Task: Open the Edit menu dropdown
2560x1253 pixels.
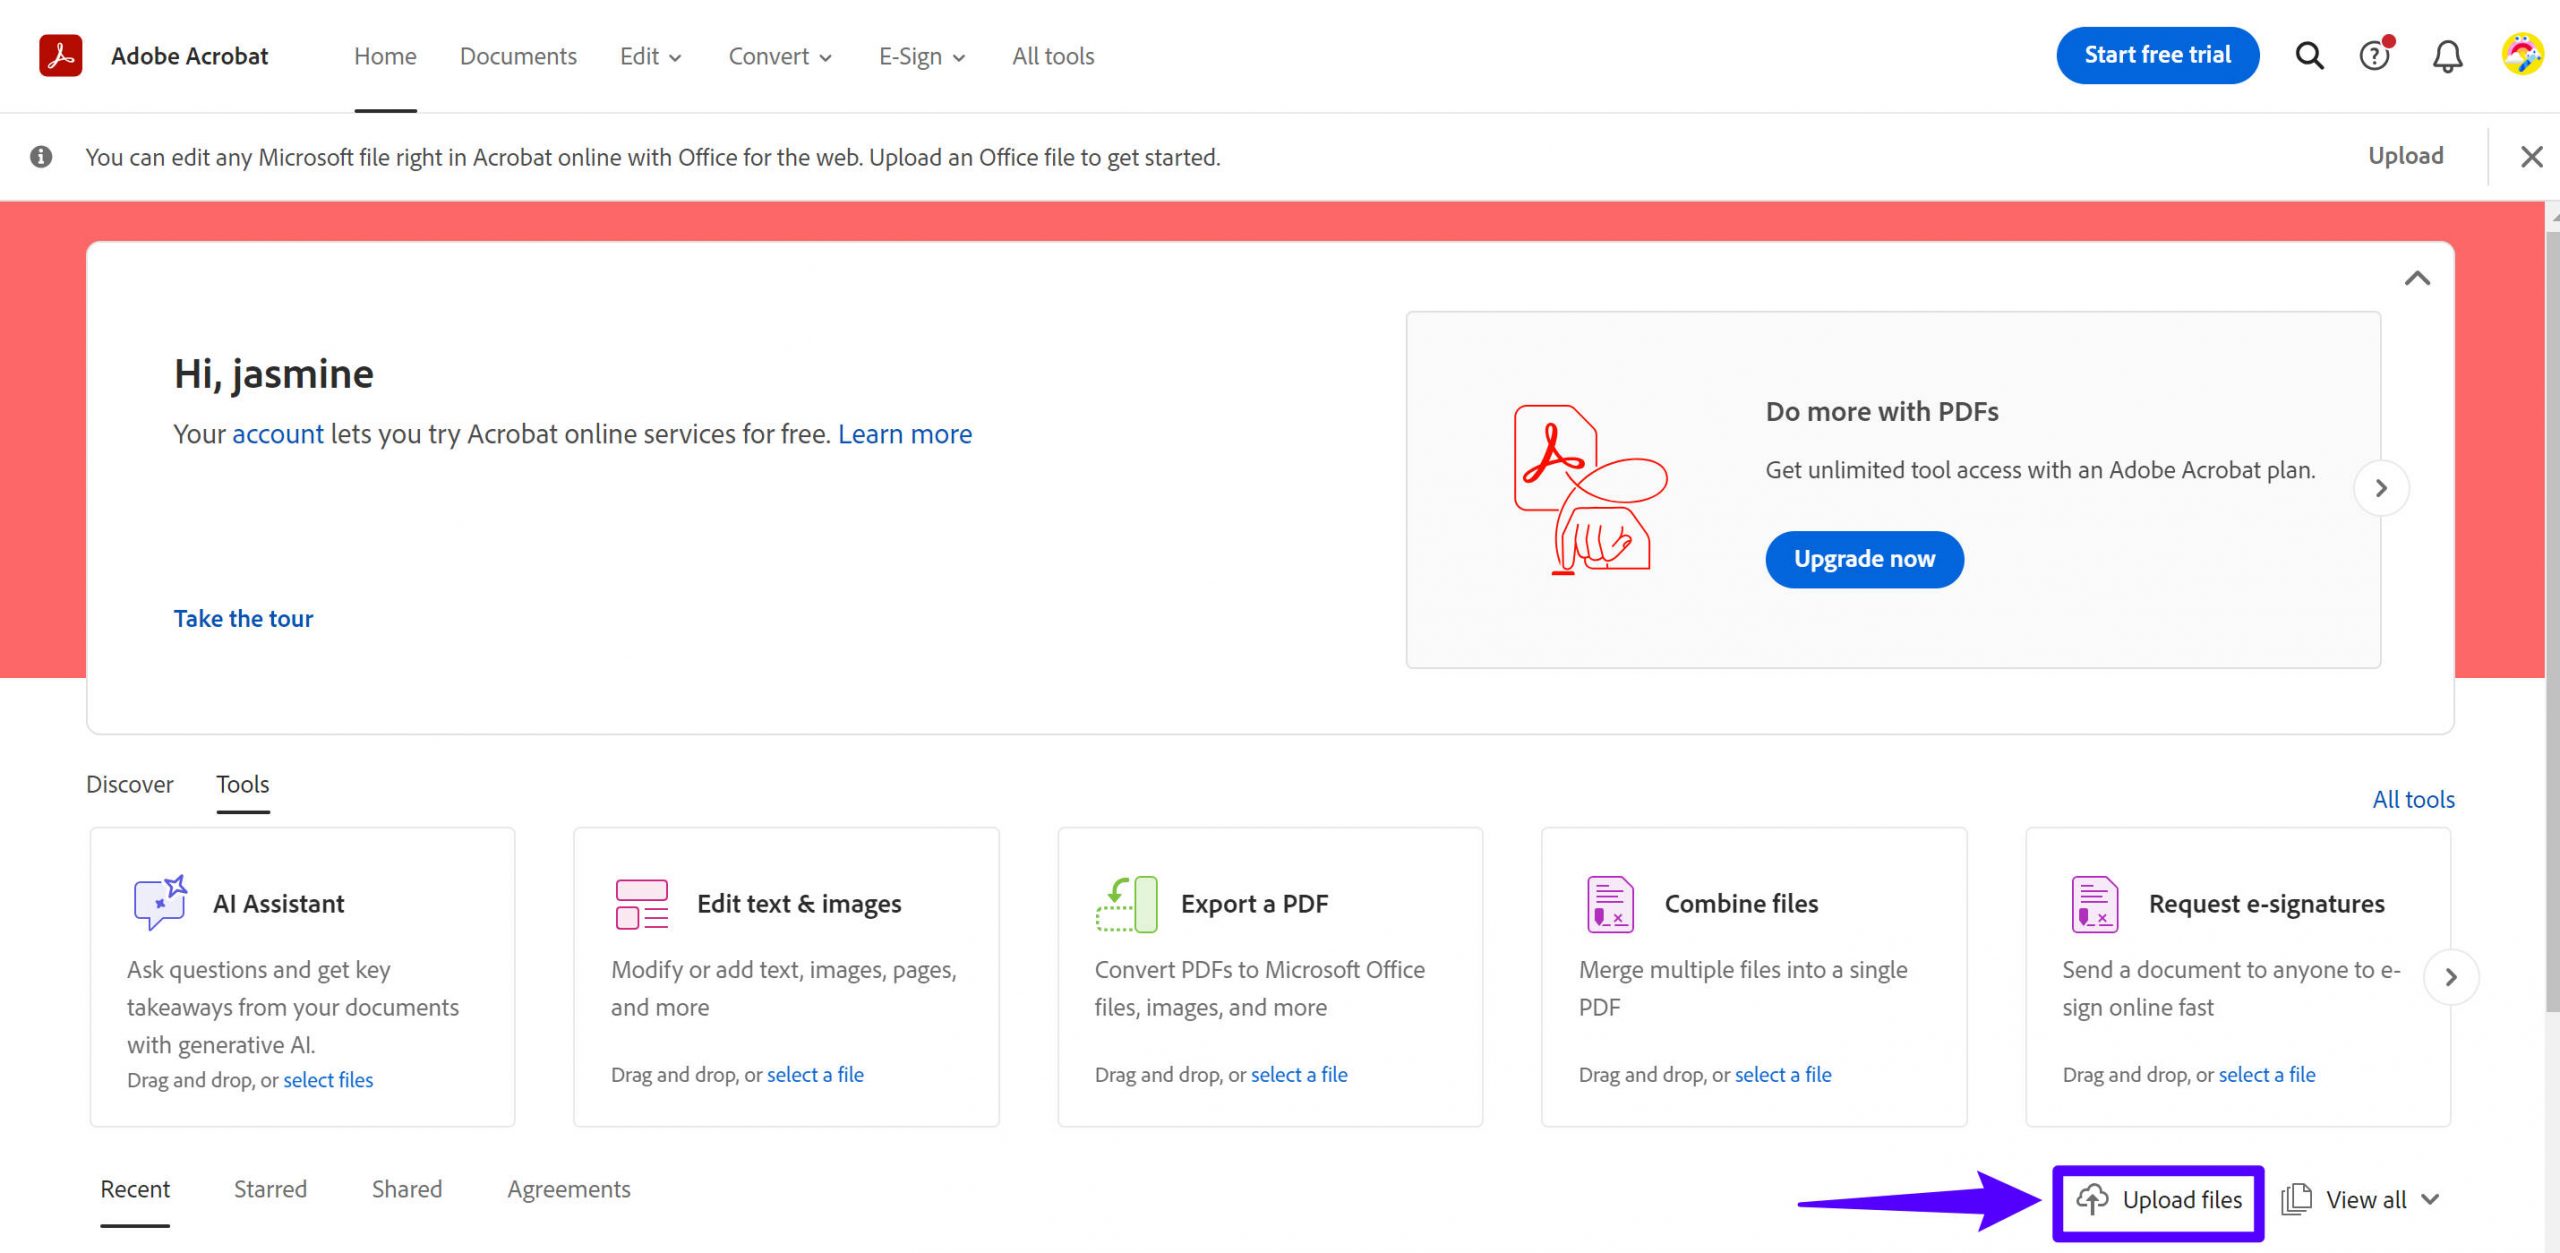Action: [x=649, y=56]
